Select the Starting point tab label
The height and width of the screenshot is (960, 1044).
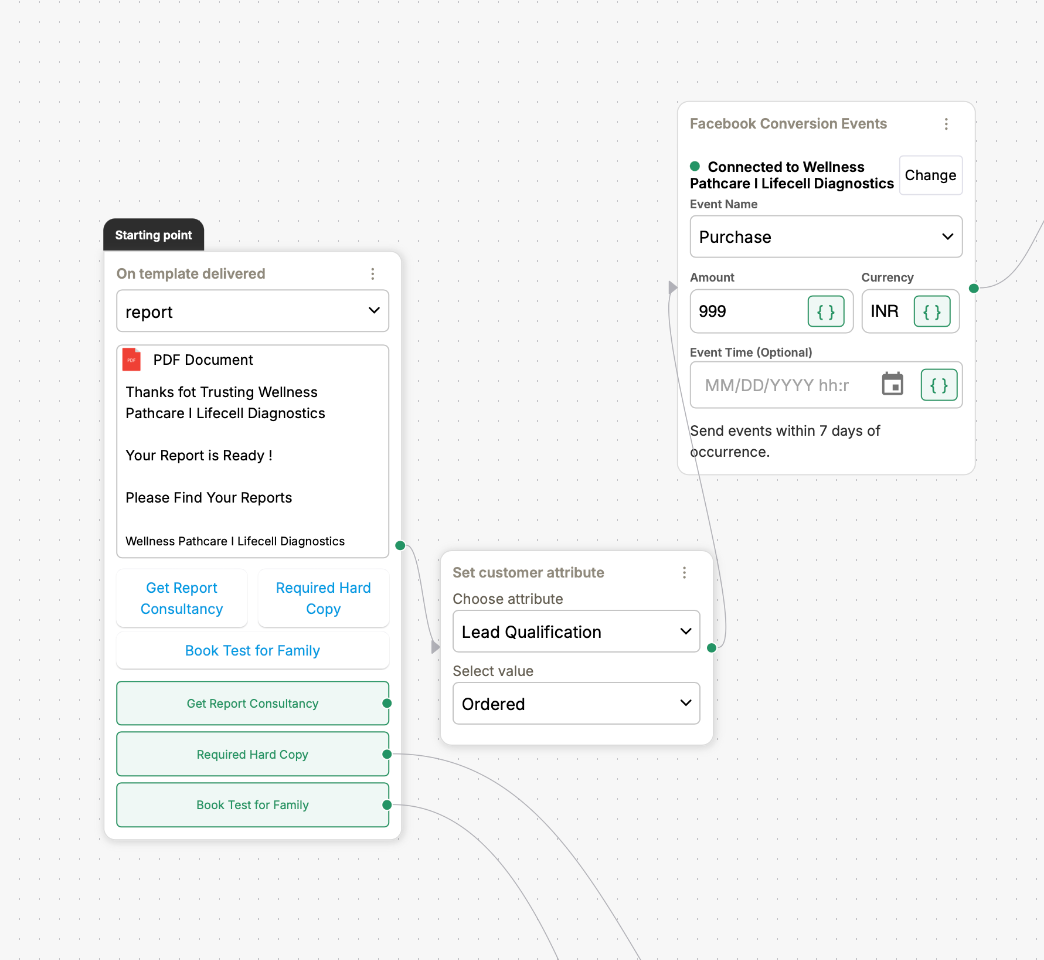click(x=154, y=235)
